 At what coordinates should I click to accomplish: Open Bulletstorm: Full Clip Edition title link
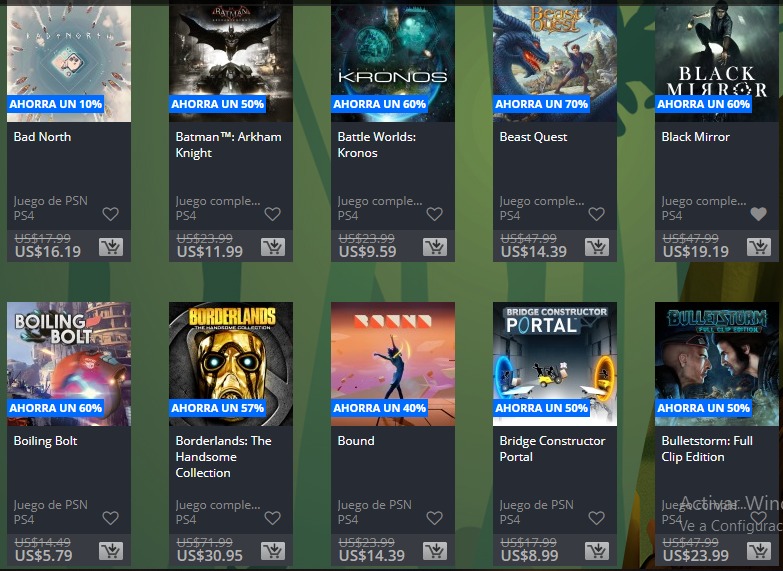[707, 449]
